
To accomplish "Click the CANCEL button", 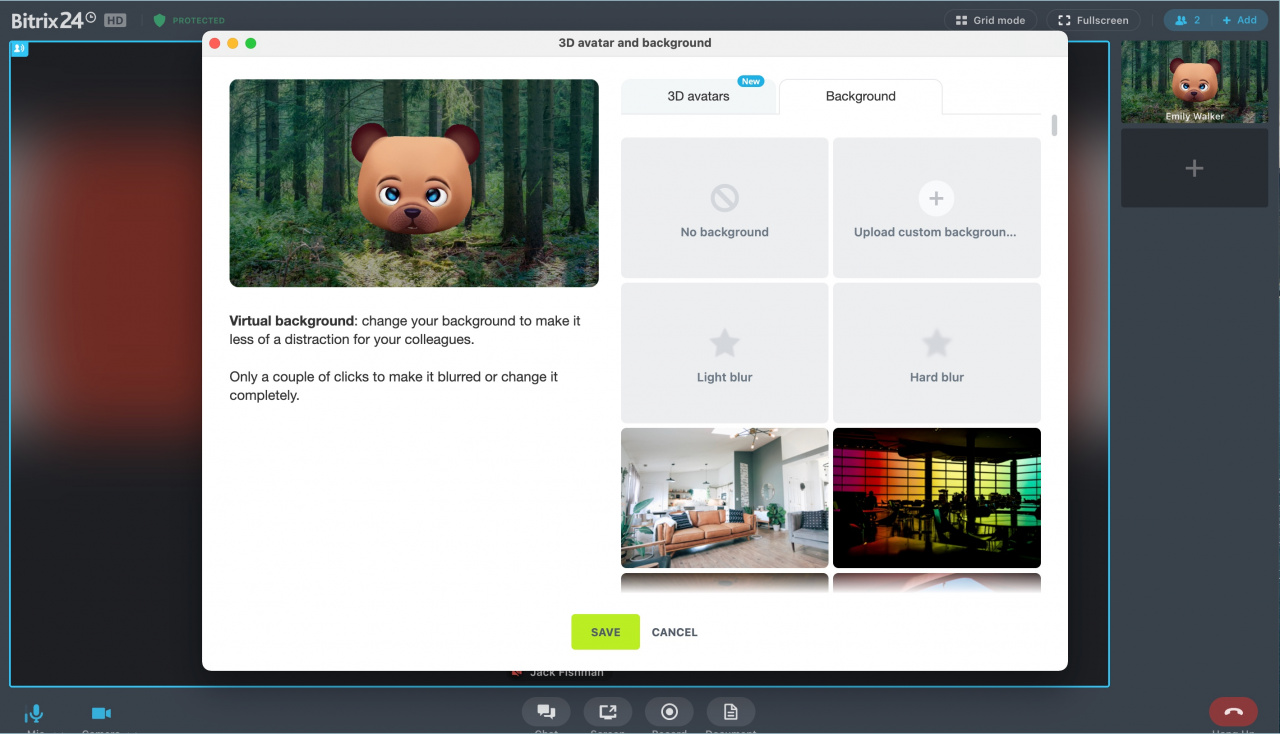I will point(675,632).
